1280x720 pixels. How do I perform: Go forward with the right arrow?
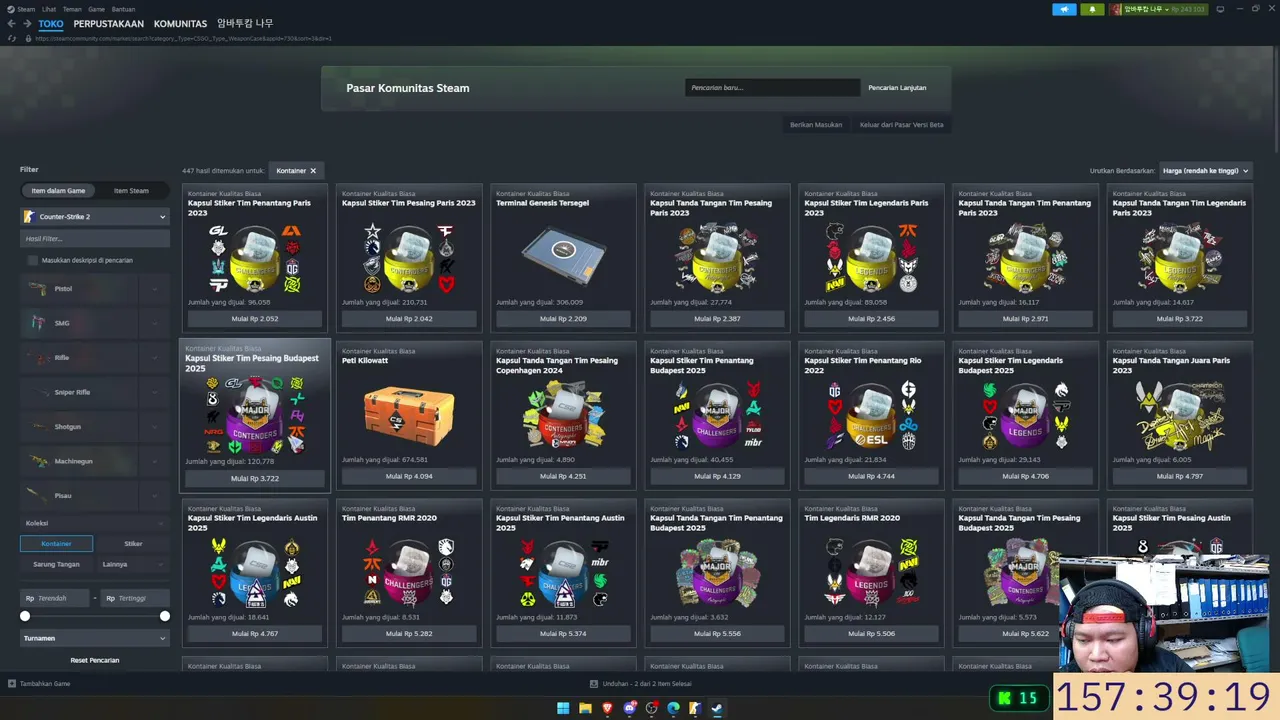pos(27,24)
